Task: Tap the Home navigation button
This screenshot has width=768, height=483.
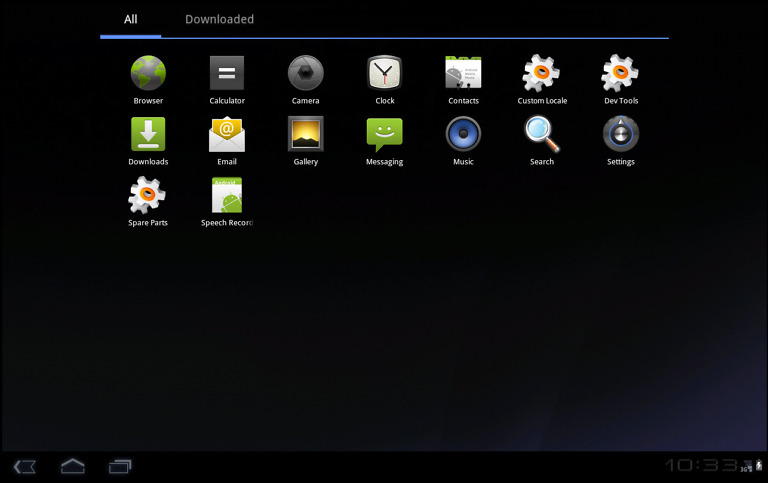Action: coord(72,466)
